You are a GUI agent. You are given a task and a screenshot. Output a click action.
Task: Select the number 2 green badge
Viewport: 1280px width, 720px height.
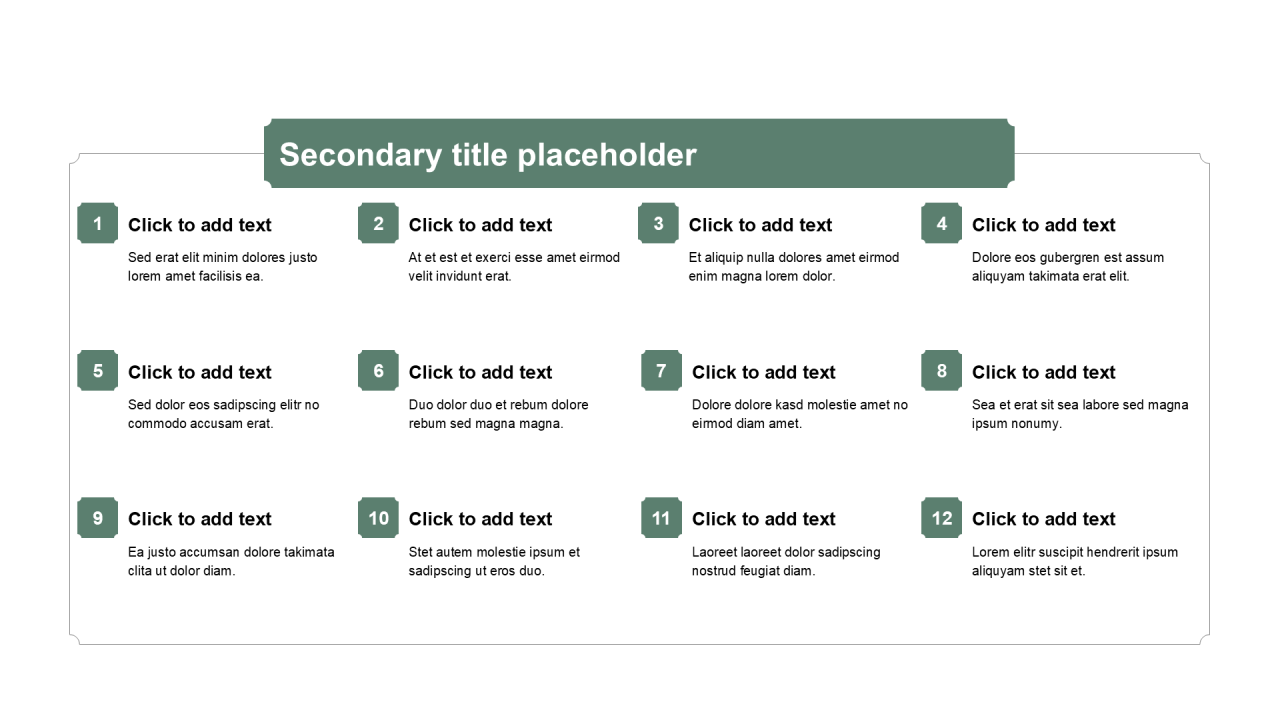(x=378, y=223)
